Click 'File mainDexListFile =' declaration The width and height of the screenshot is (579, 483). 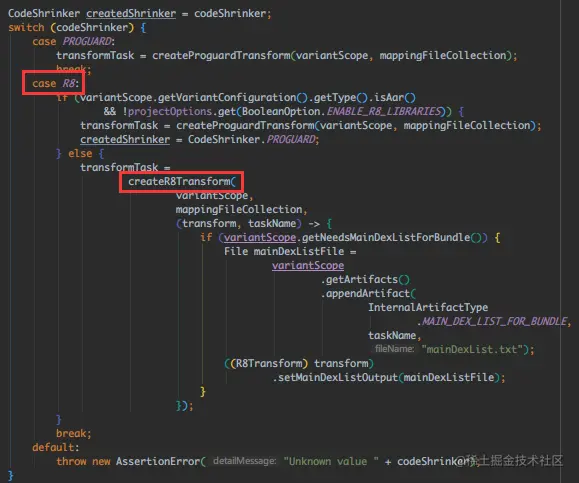click(x=290, y=251)
